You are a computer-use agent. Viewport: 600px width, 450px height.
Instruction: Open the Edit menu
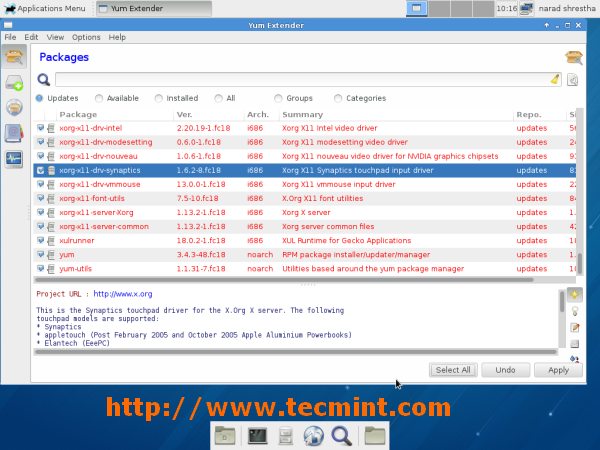coord(31,37)
